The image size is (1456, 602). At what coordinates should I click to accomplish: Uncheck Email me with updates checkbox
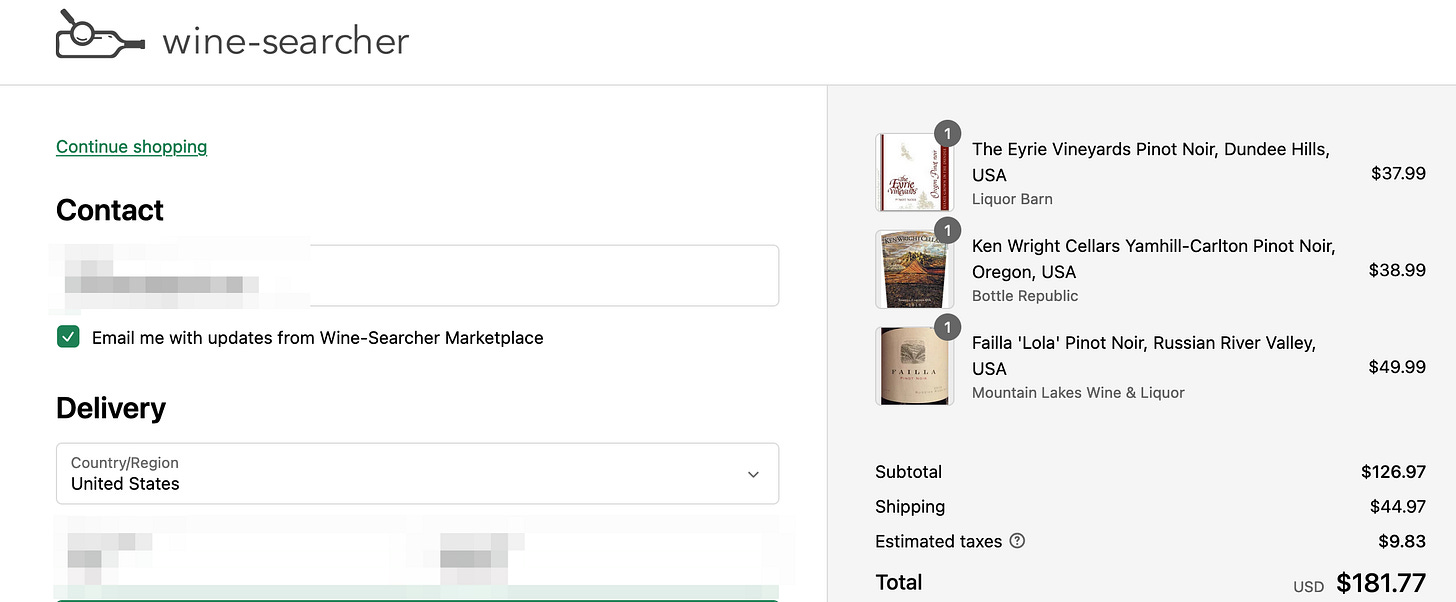(x=68, y=337)
